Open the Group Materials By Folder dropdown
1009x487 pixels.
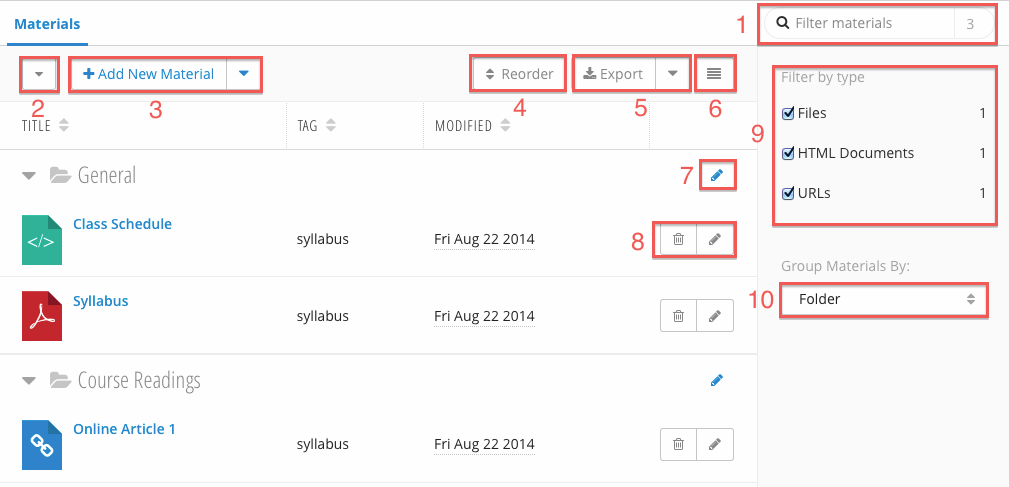point(884,299)
